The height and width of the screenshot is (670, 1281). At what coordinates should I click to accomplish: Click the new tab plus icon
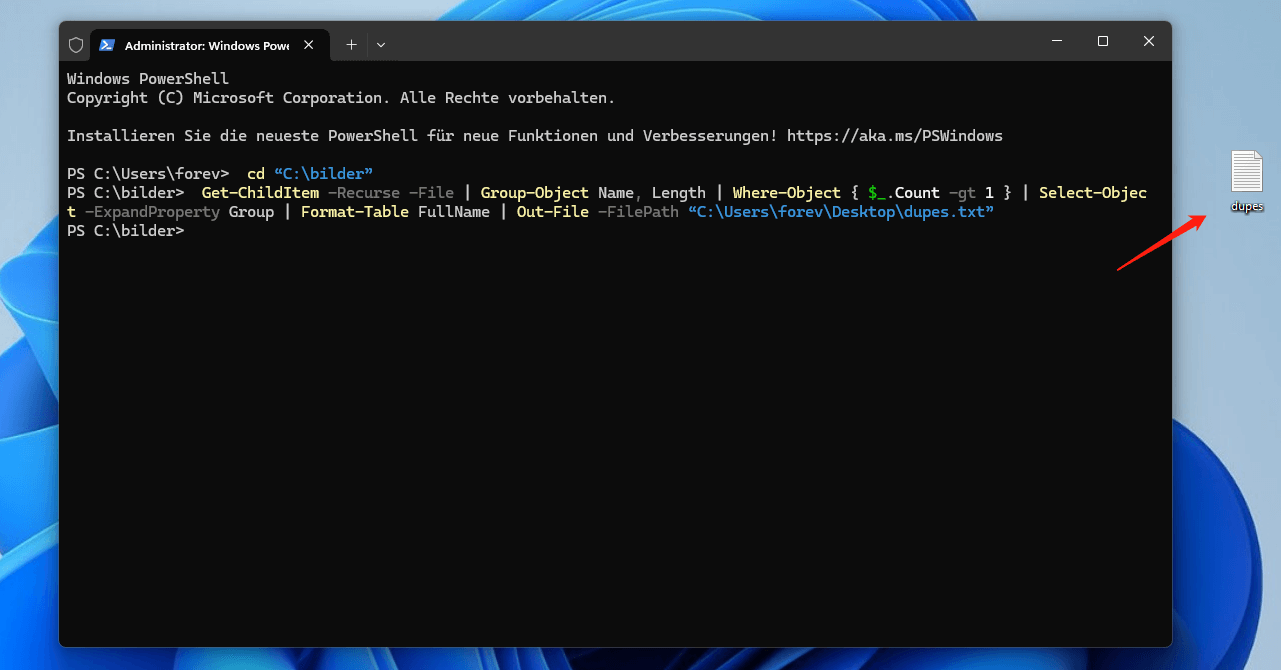tap(351, 44)
